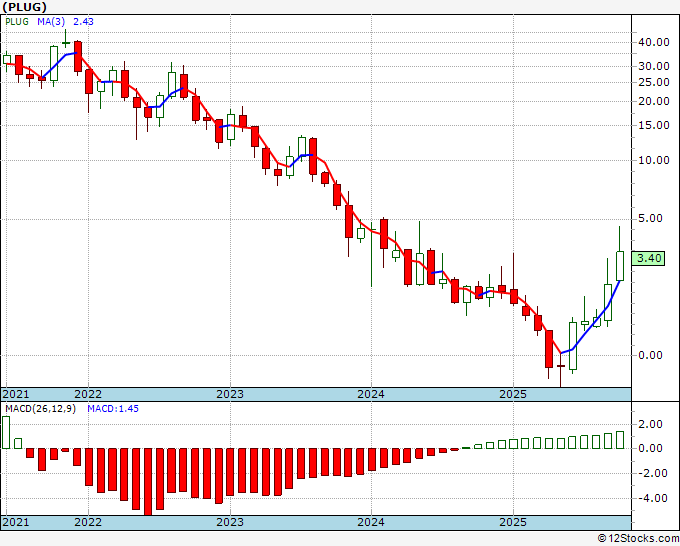Viewport: 680px width, 546px height.
Task: Click the 5.00 price axis label
Action: [651, 218]
